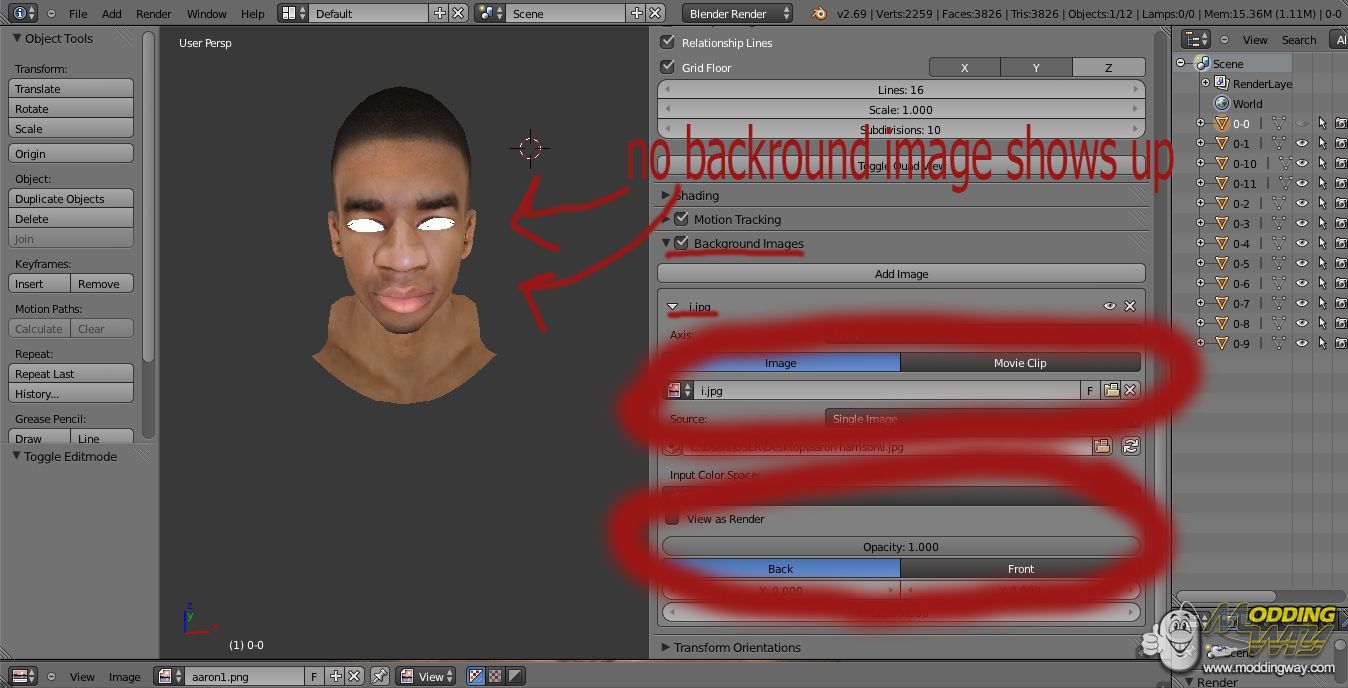Click the Add Image button
Viewport: 1348px width, 688px height.
(901, 273)
